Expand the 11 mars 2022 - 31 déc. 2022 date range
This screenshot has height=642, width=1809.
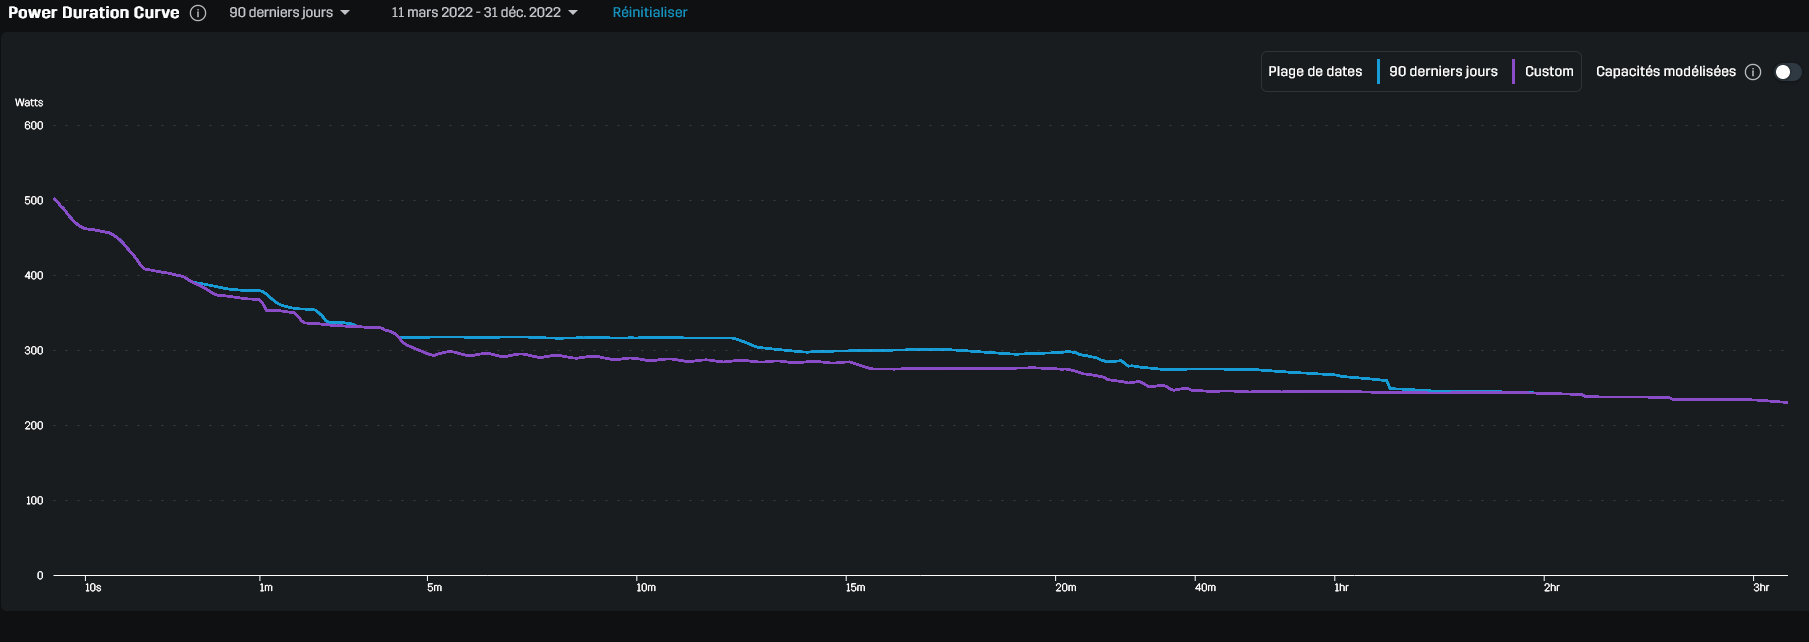tap(484, 13)
